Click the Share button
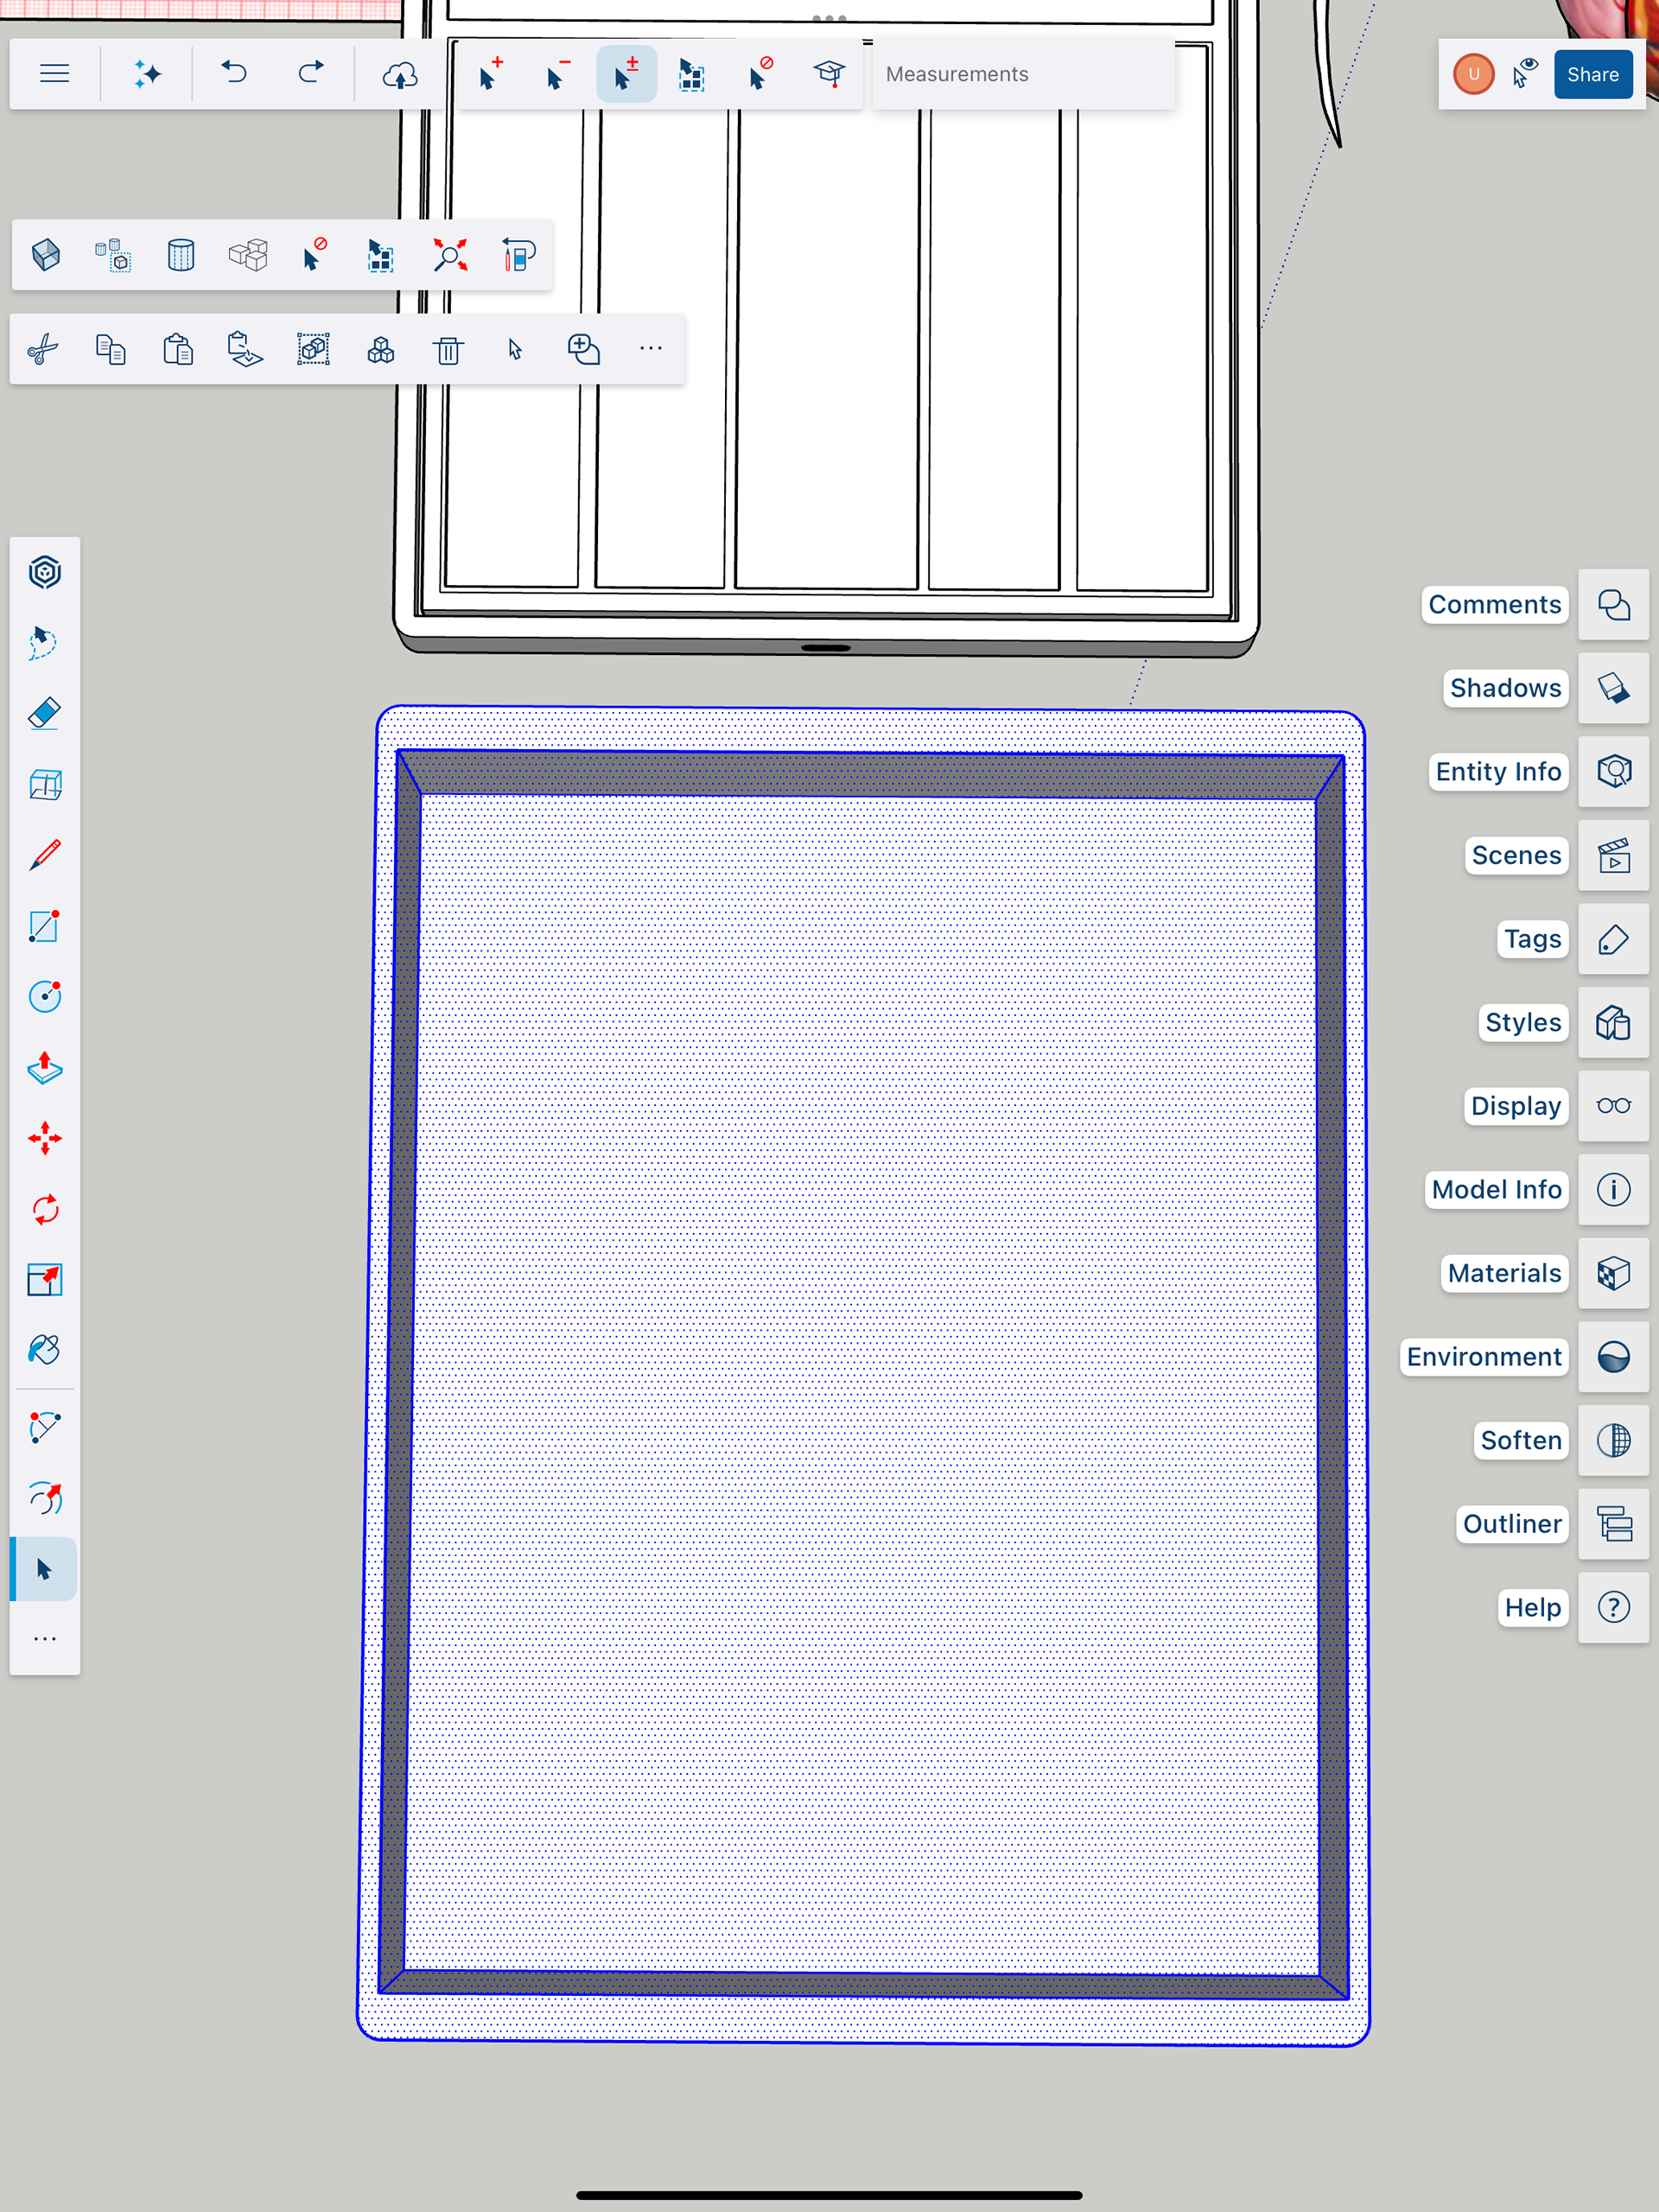Image resolution: width=1659 pixels, height=2212 pixels. 1592,74
